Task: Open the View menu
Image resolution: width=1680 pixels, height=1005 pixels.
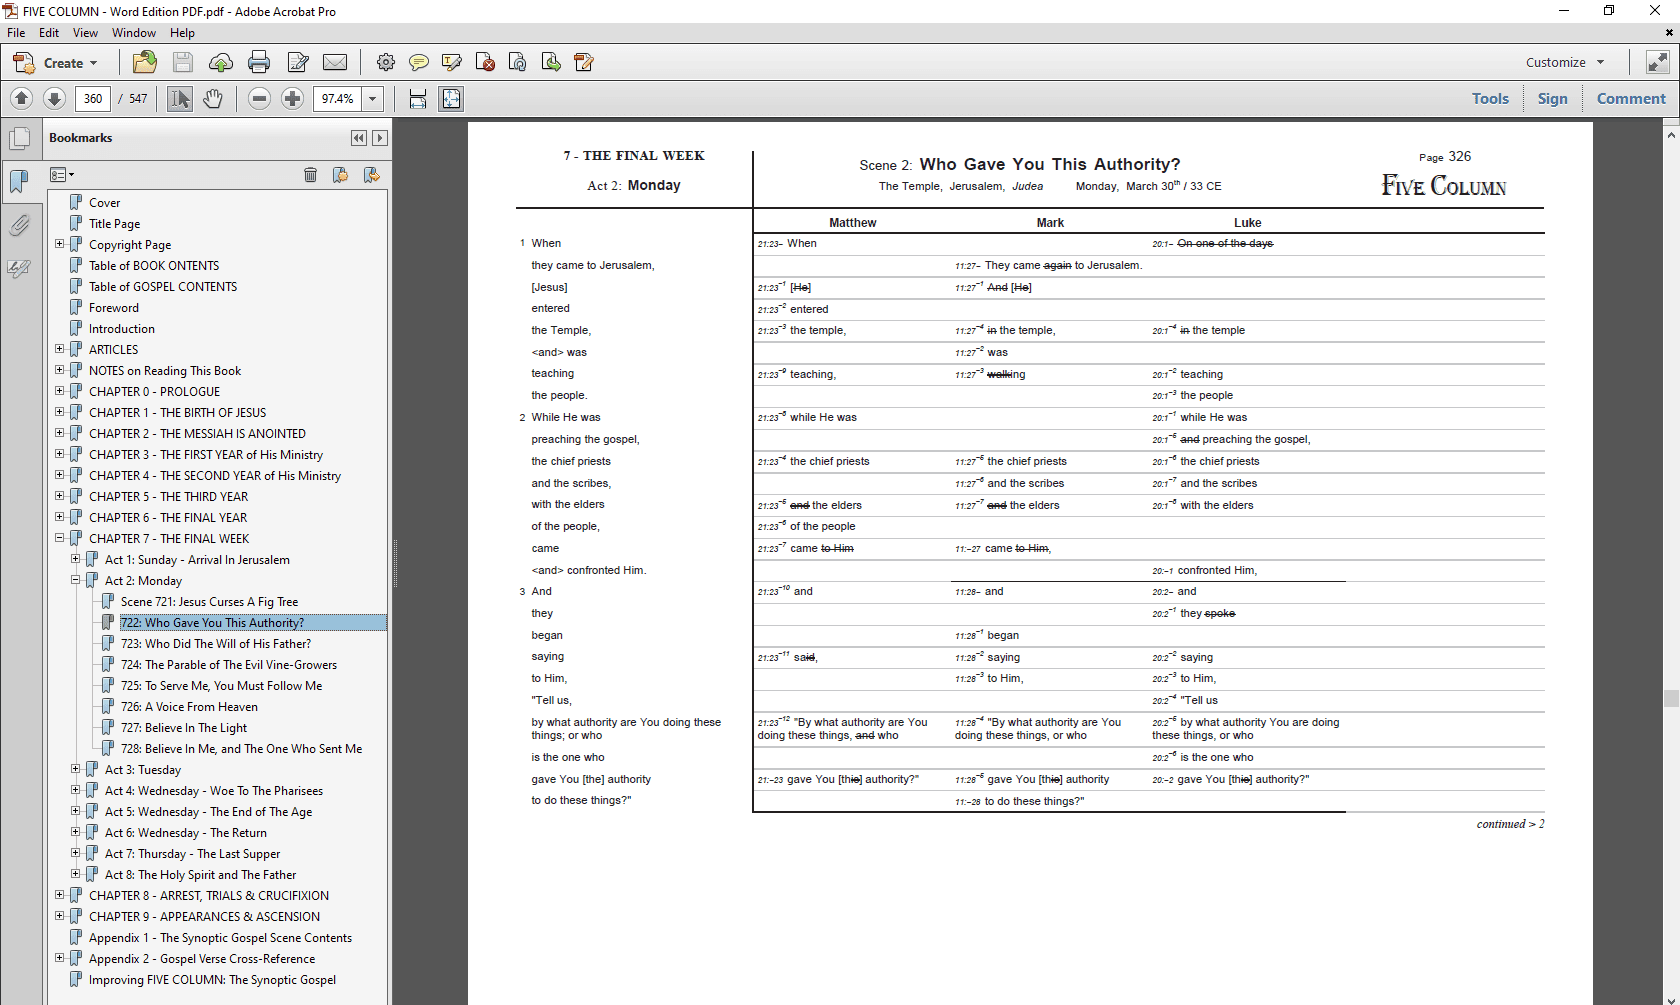Action: pyautogui.click(x=86, y=33)
